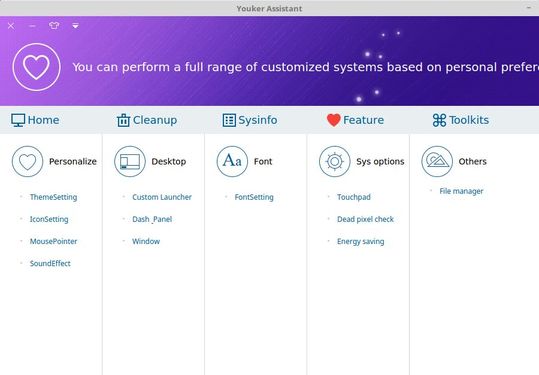Image resolution: width=539 pixels, height=375 pixels.
Task: Close app using purple header X button
Action: 11,26
